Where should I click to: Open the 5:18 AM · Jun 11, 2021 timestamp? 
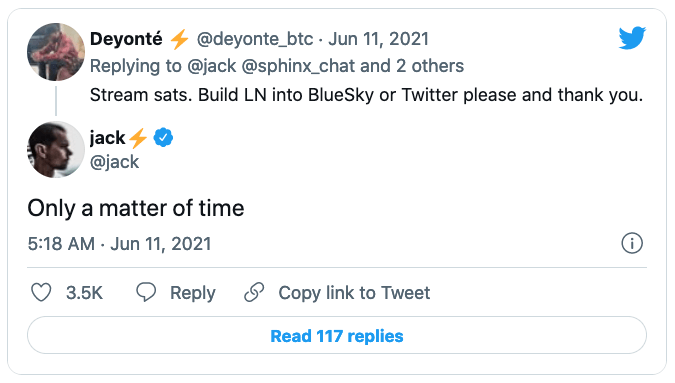click(x=119, y=244)
